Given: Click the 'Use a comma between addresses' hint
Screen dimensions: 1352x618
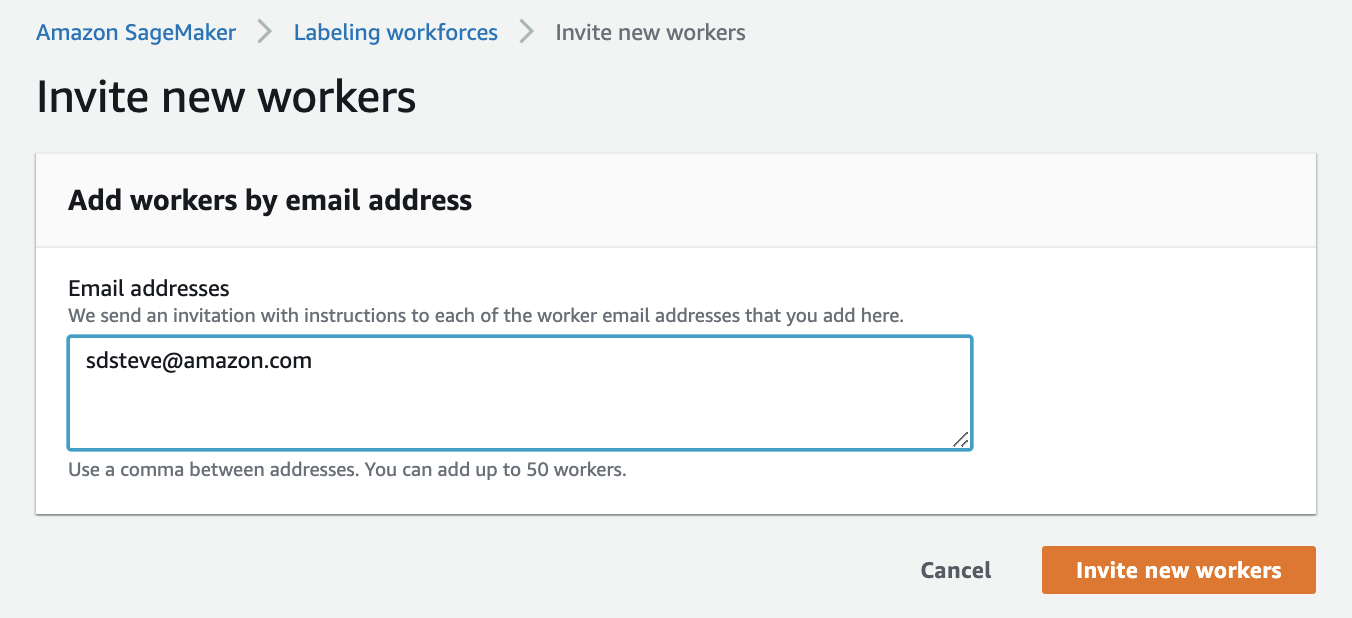Looking at the screenshot, I should click(x=211, y=469).
